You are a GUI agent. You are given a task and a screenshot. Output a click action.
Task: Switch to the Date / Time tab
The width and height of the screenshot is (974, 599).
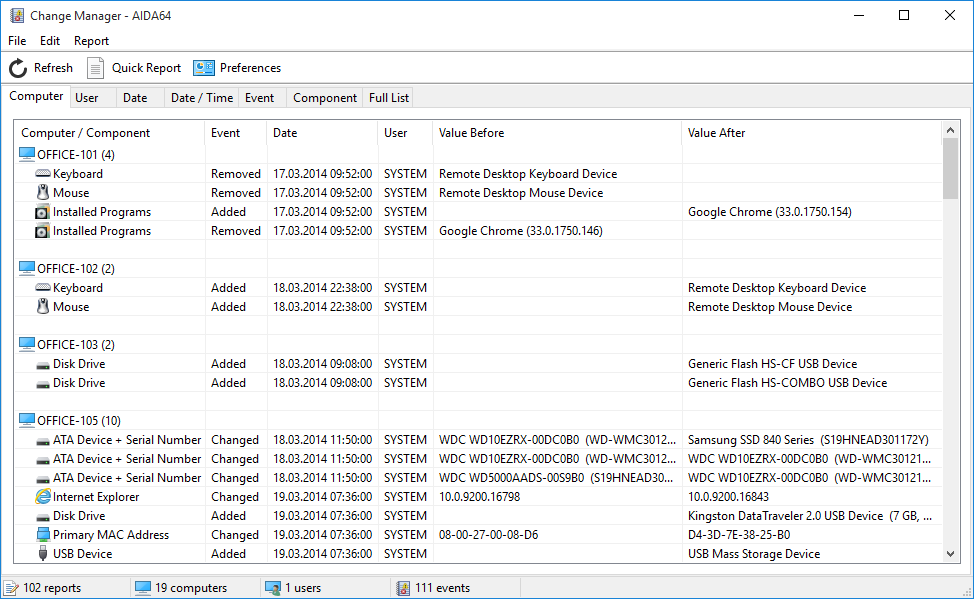[x=202, y=98]
